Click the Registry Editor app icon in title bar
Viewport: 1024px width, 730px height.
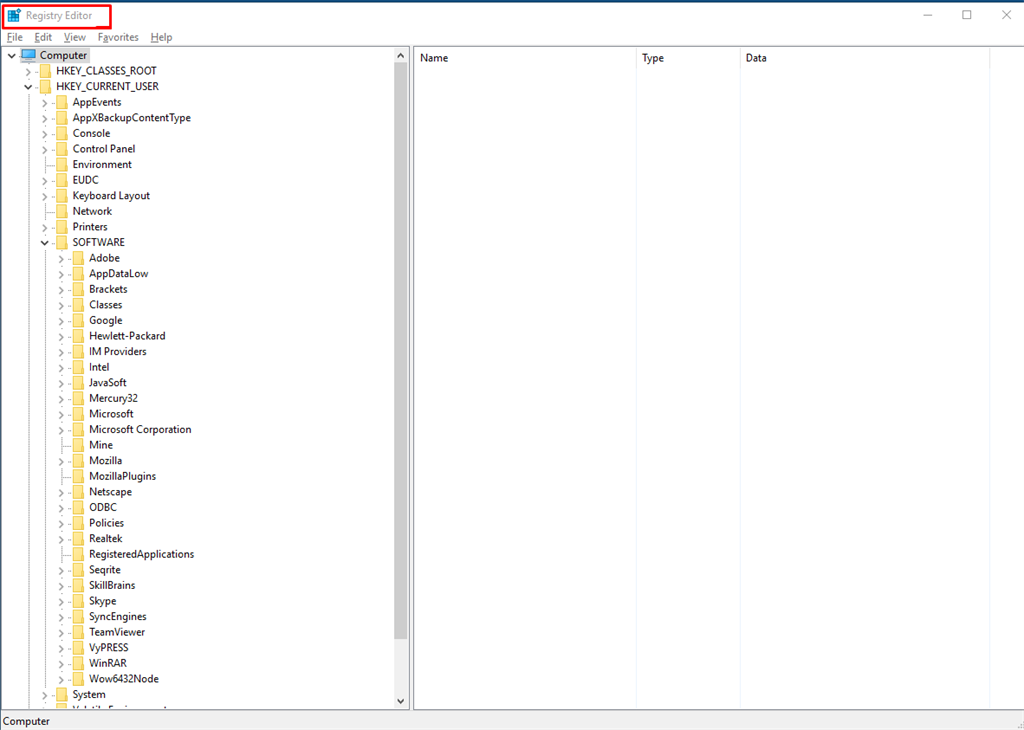point(14,15)
